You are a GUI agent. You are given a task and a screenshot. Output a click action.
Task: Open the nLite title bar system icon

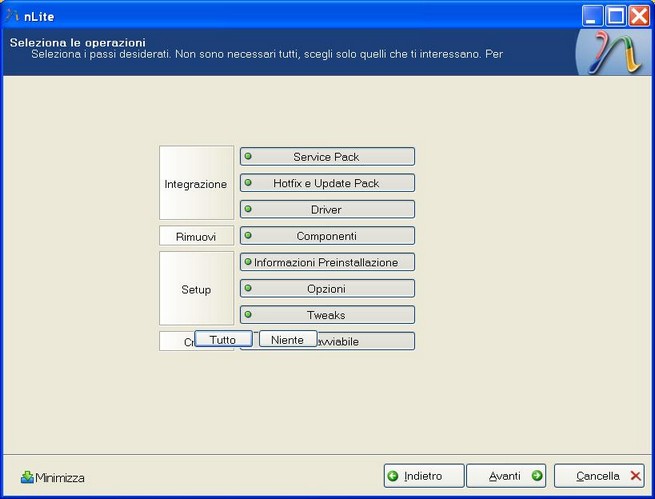(13, 15)
